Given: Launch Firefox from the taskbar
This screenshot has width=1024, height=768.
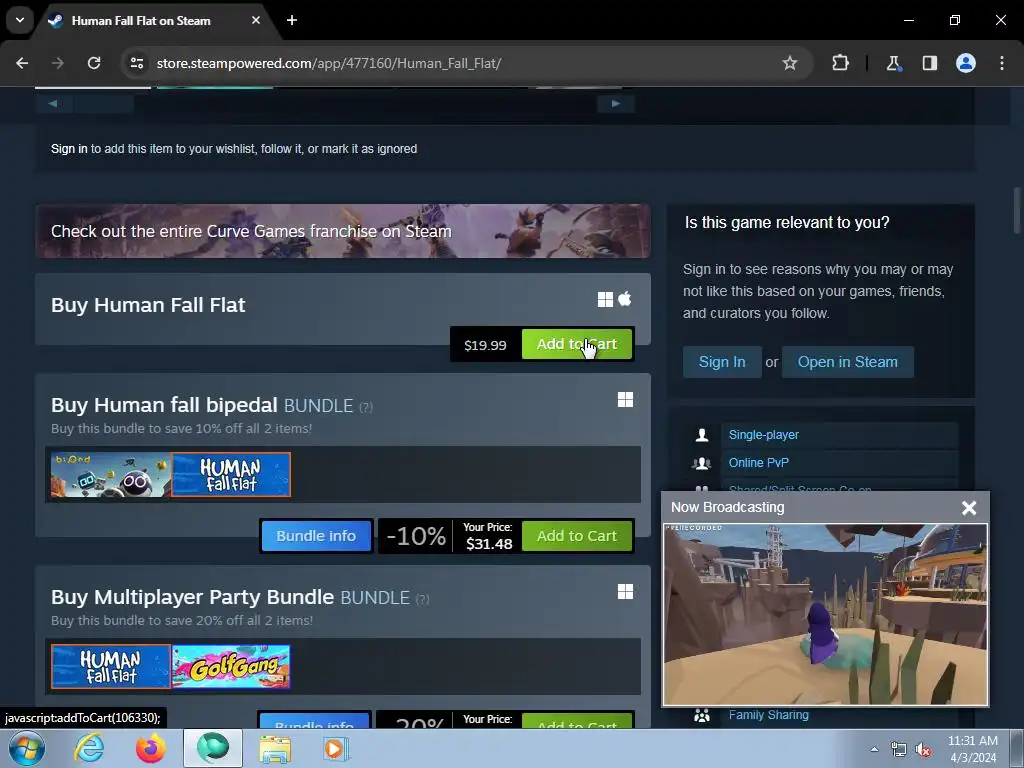Looking at the screenshot, I should (x=150, y=748).
